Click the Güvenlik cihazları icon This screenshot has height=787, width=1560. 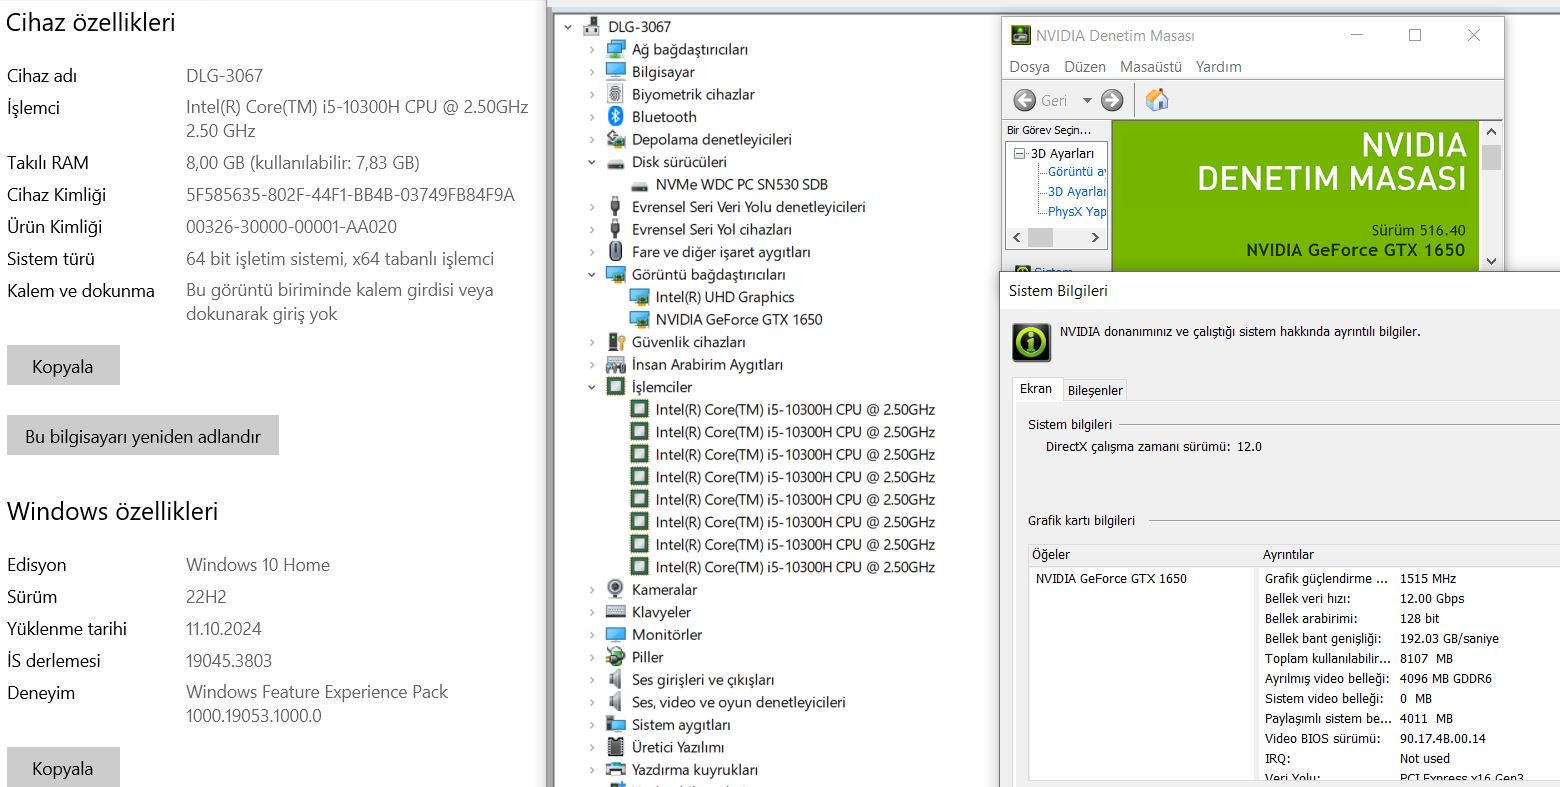click(615, 342)
